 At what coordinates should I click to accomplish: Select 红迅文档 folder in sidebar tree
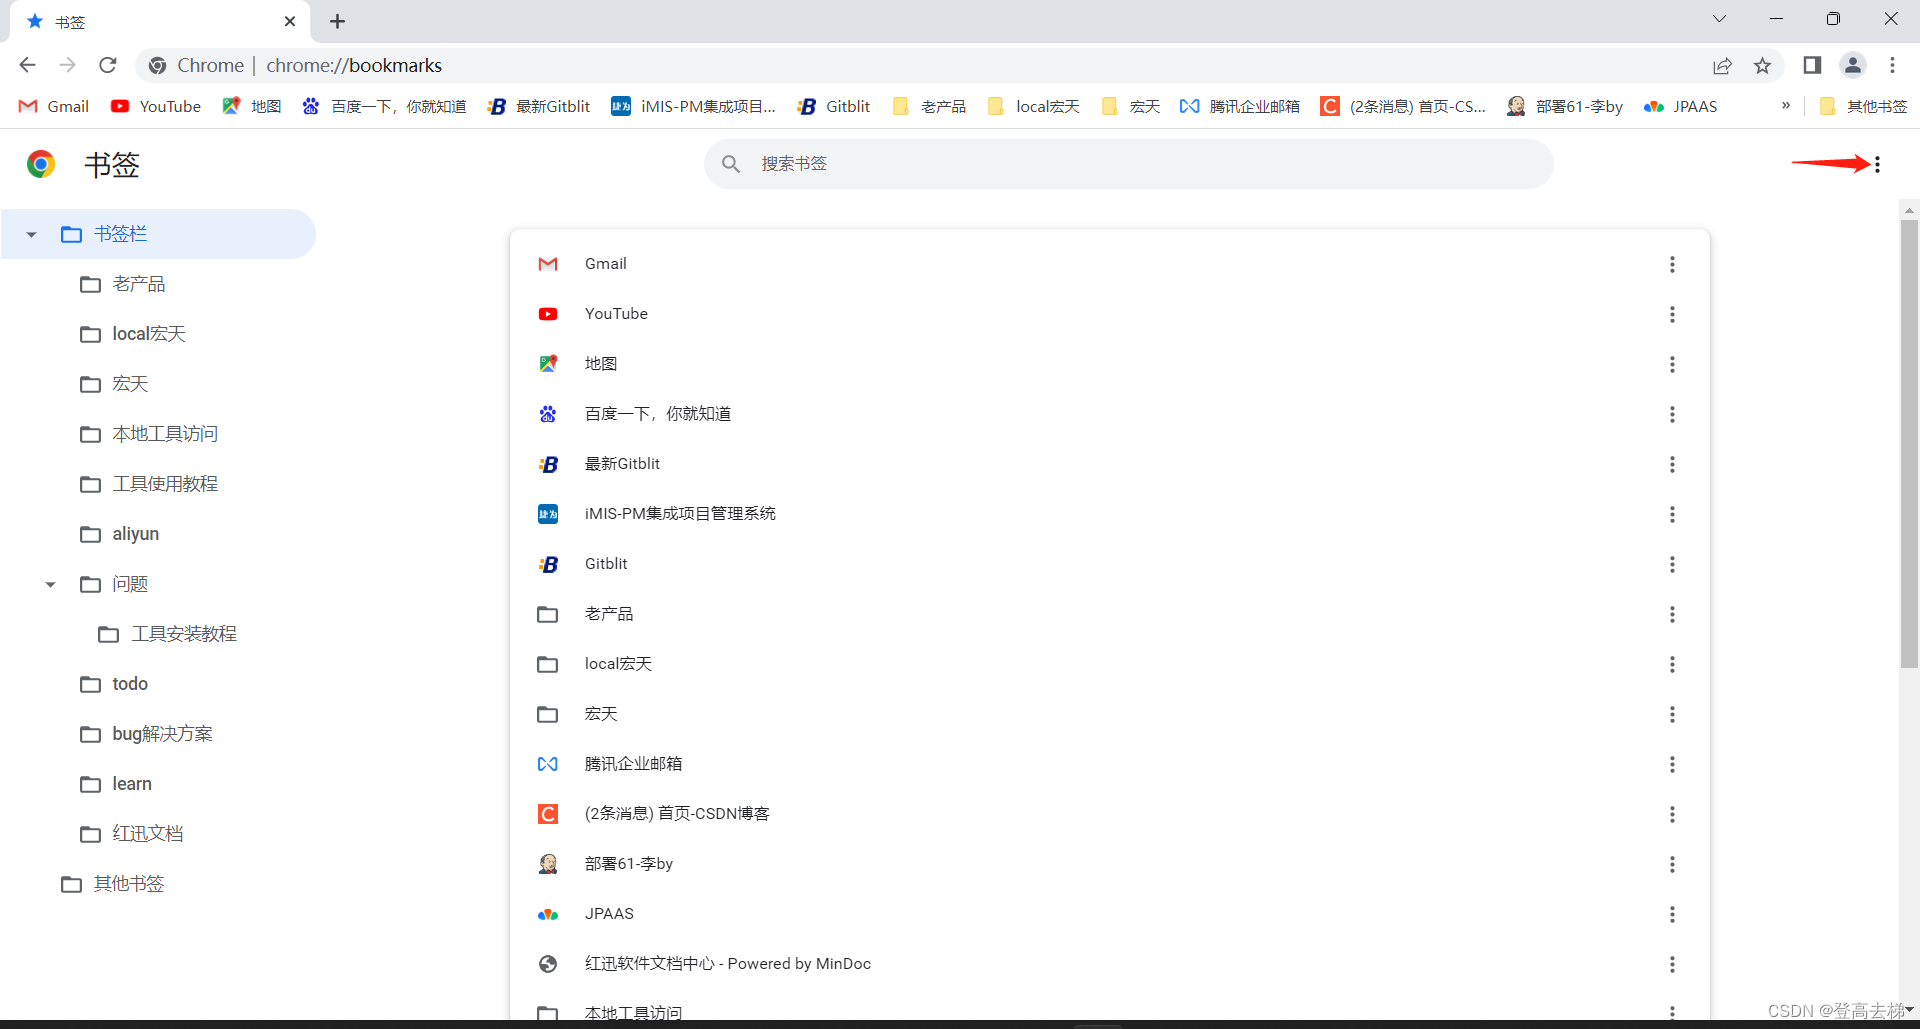[148, 835]
